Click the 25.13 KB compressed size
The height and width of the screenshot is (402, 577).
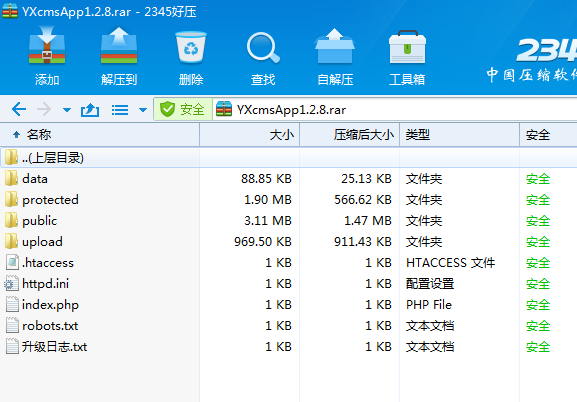pos(367,179)
